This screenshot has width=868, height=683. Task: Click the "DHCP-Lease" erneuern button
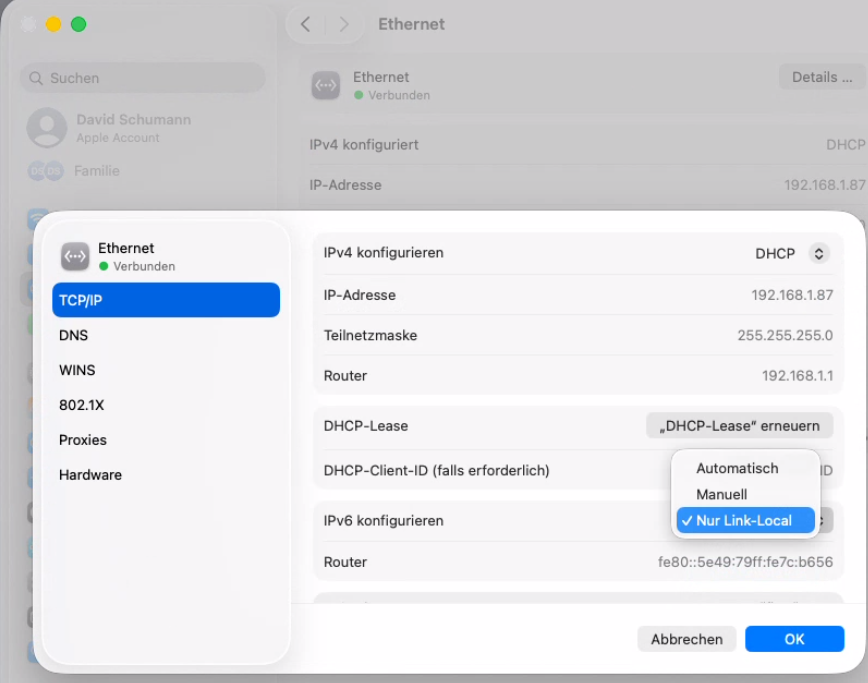(x=739, y=426)
